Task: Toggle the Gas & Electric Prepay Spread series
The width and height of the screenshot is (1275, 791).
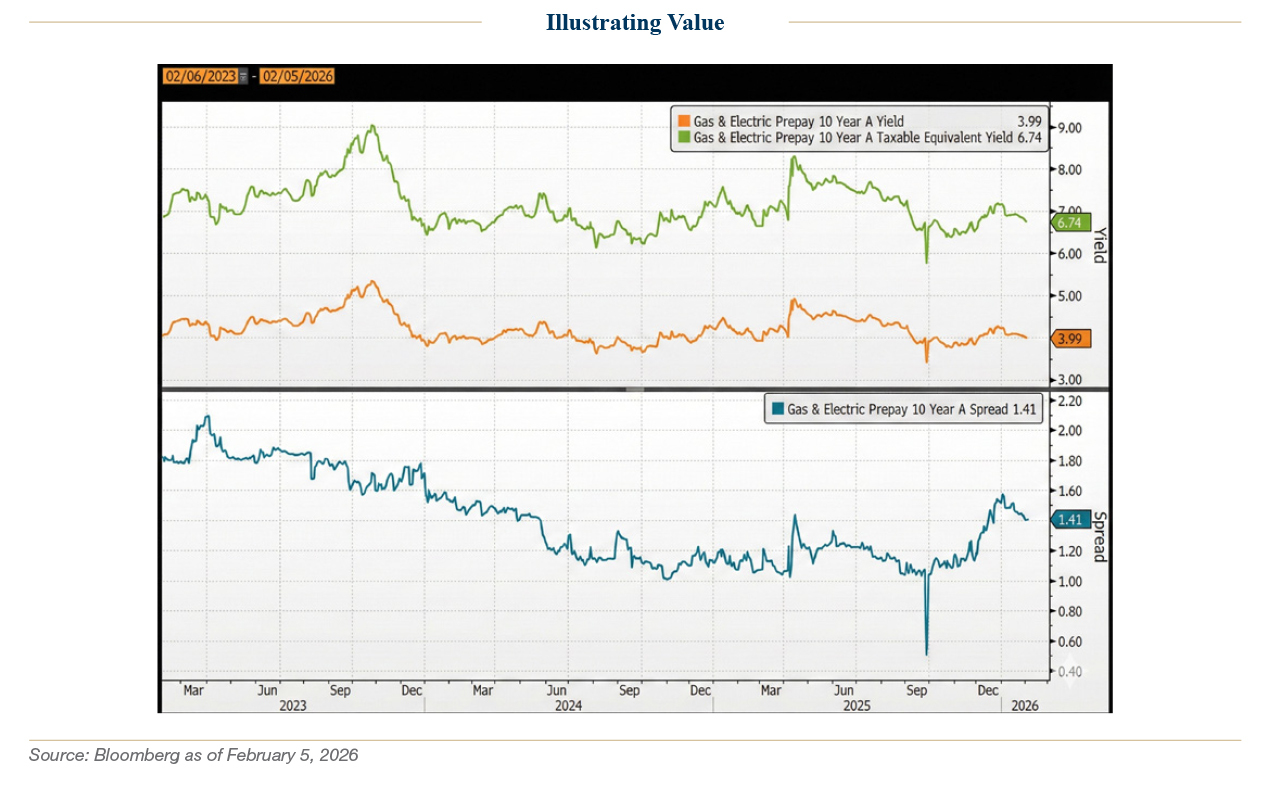Action: [900, 408]
